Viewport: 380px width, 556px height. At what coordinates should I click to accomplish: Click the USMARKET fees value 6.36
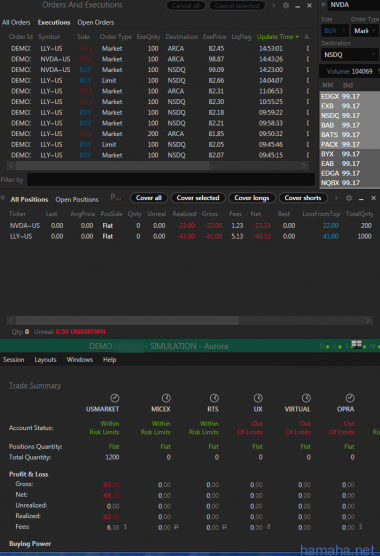pyautogui.click(x=113, y=528)
